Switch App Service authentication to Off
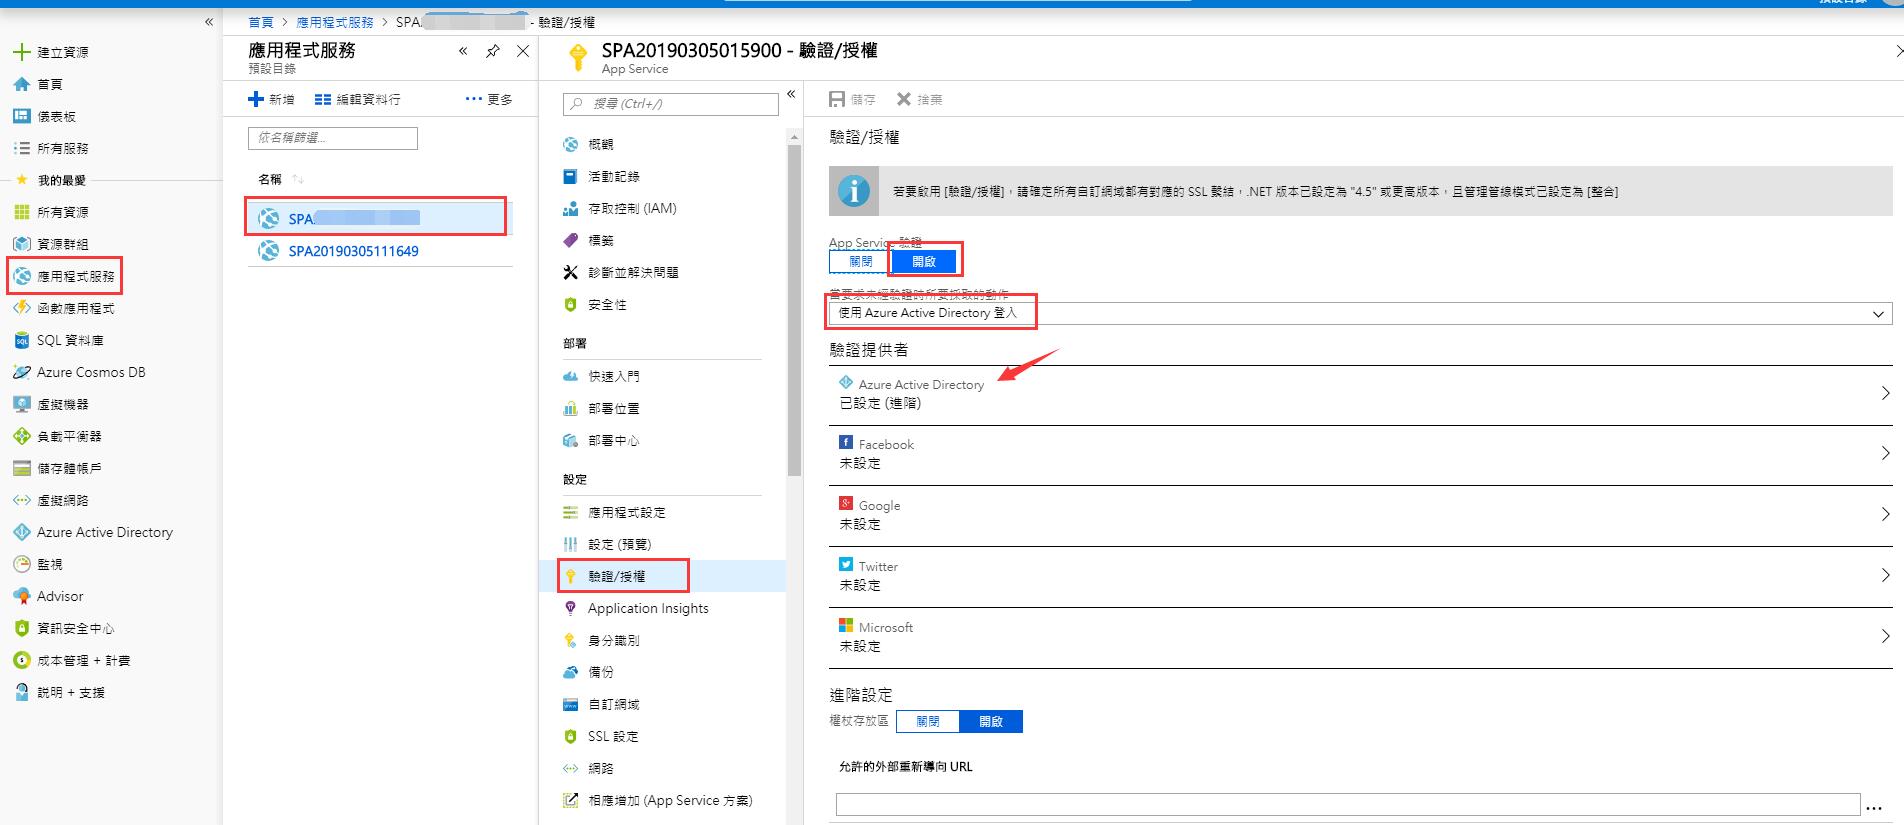 [860, 262]
